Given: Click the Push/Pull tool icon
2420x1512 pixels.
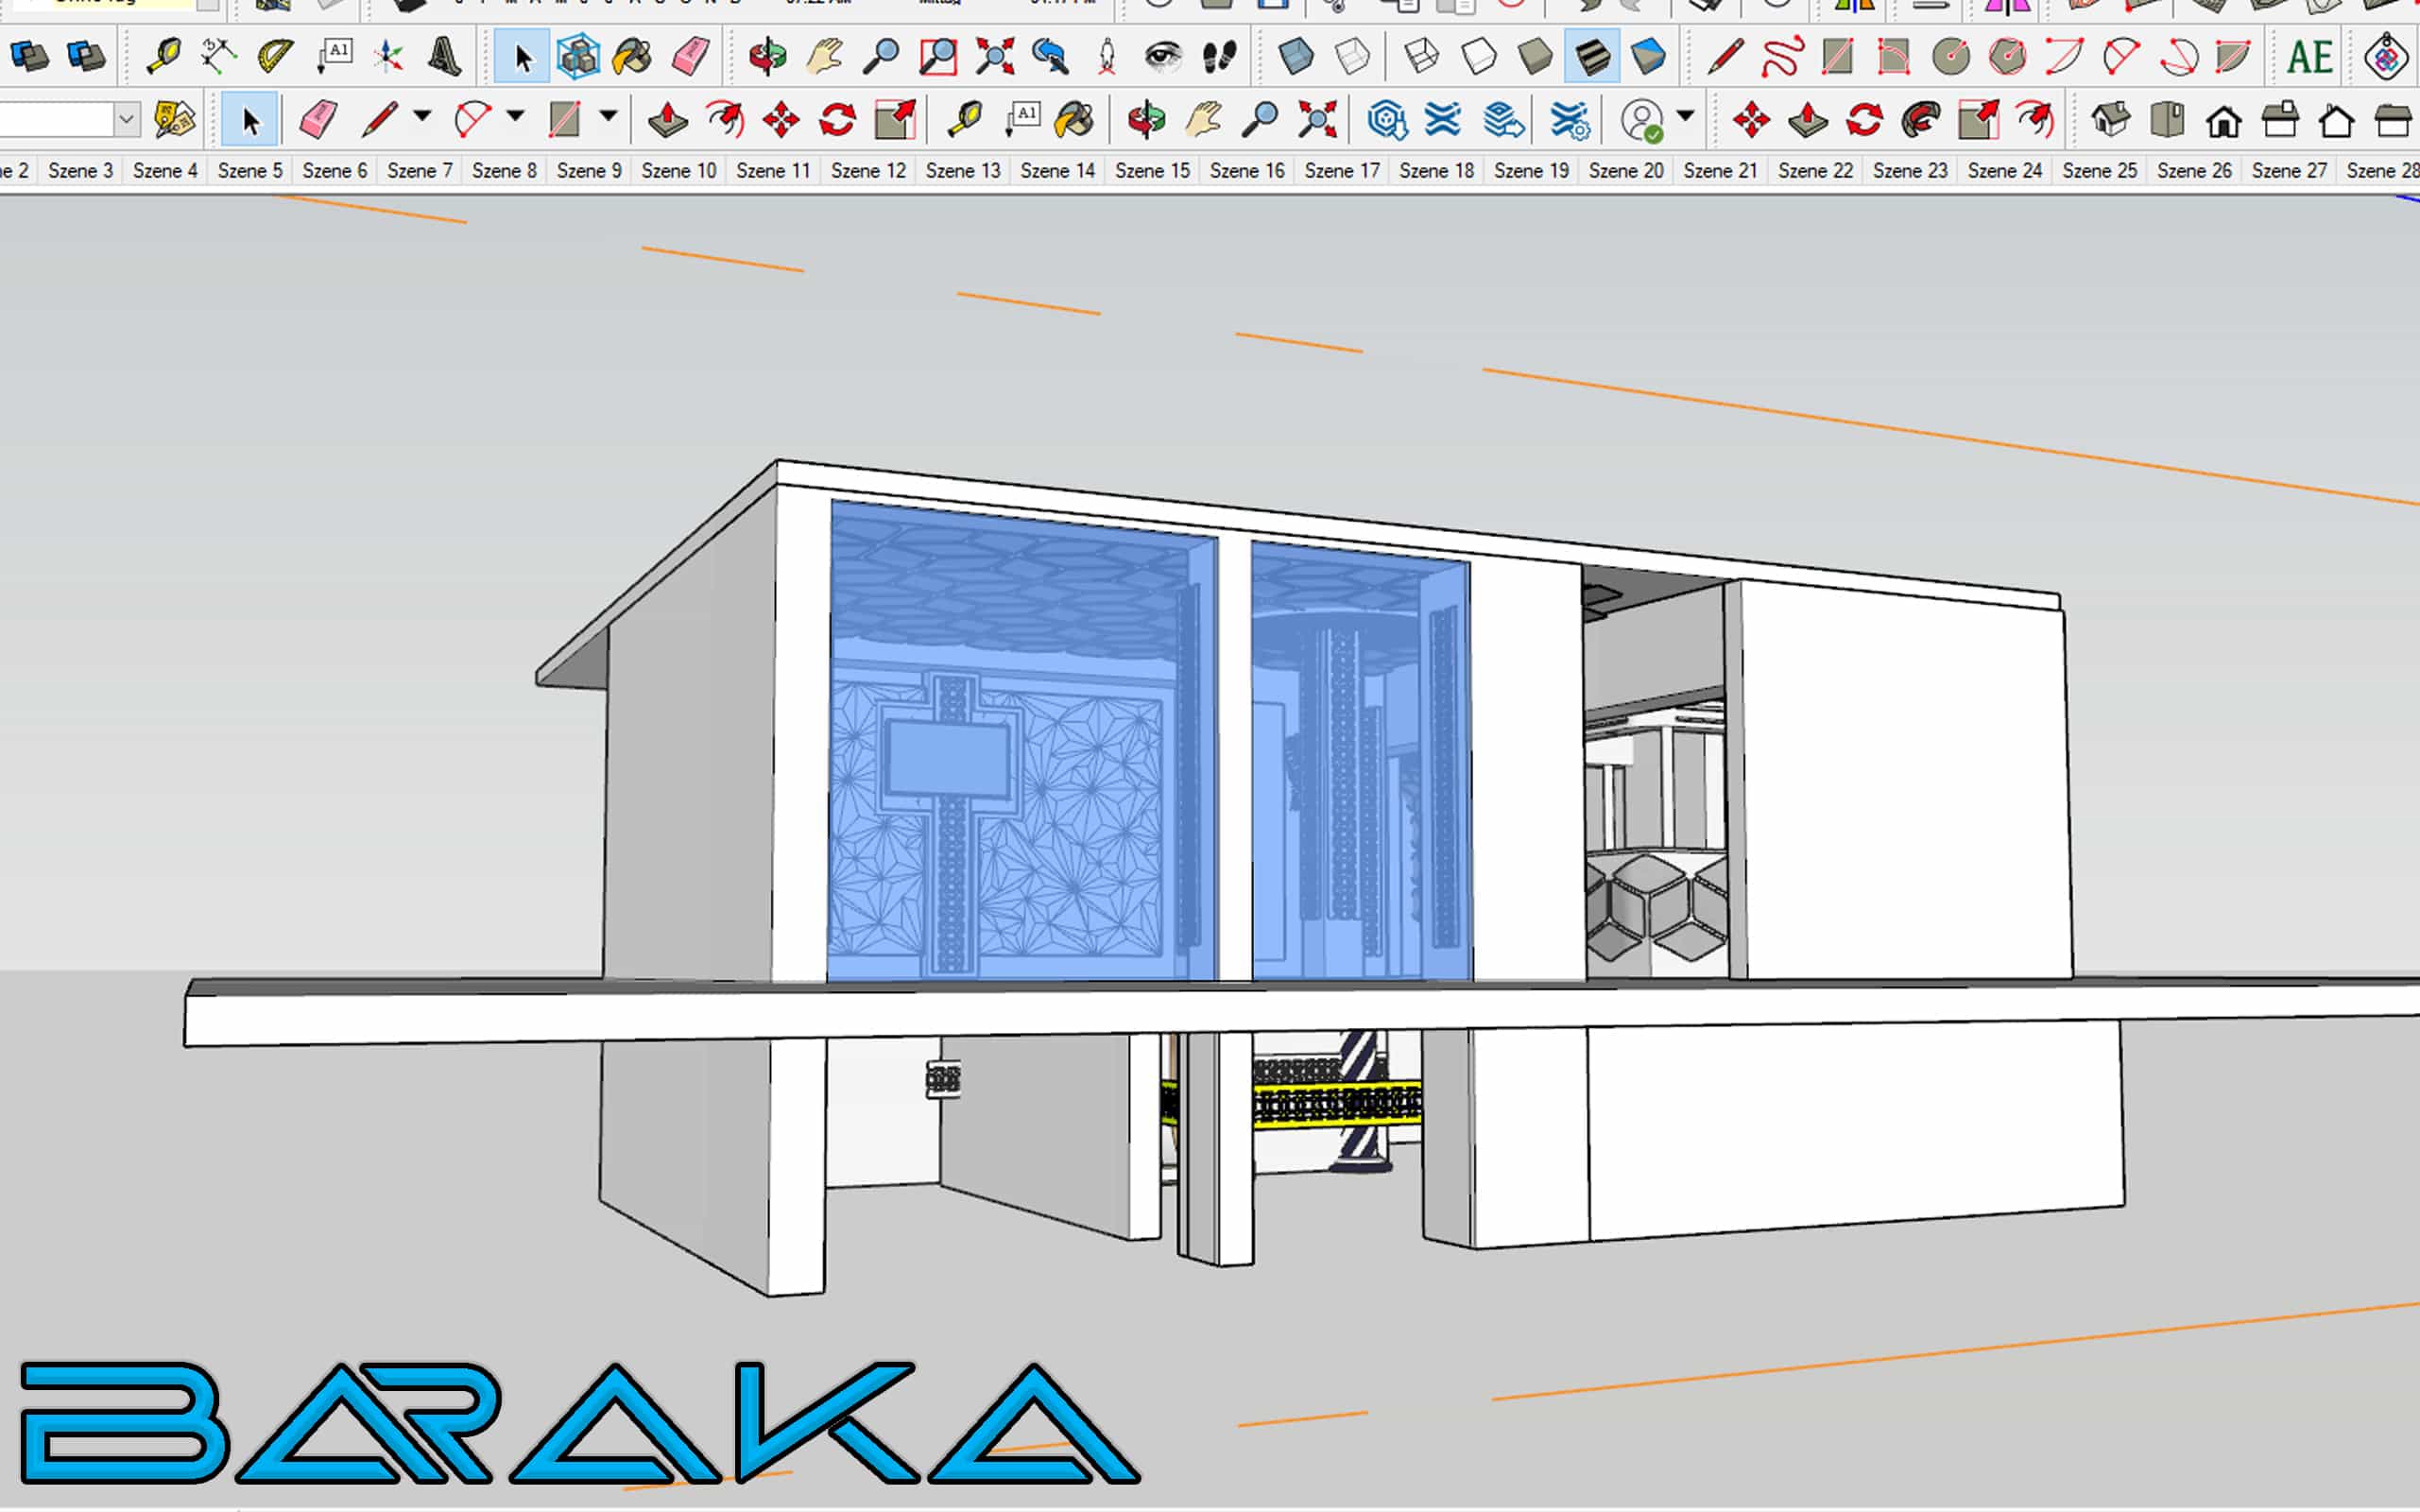Looking at the screenshot, I should [x=668, y=120].
